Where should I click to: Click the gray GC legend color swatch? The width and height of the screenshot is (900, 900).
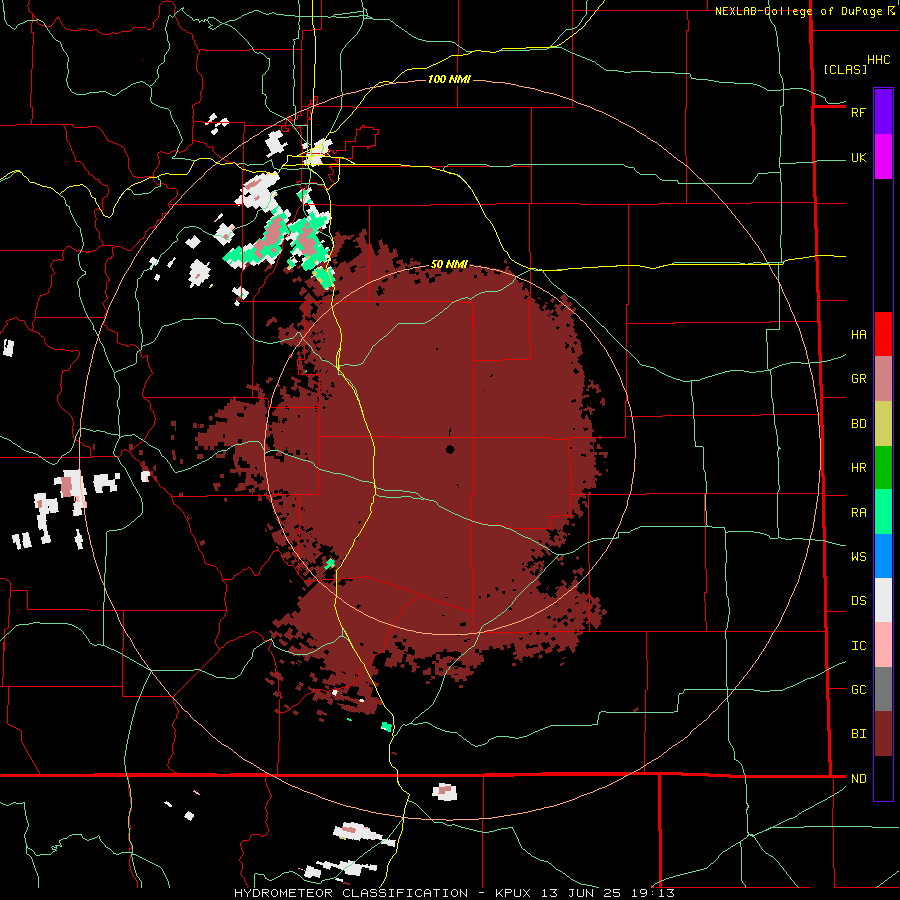[x=883, y=689]
